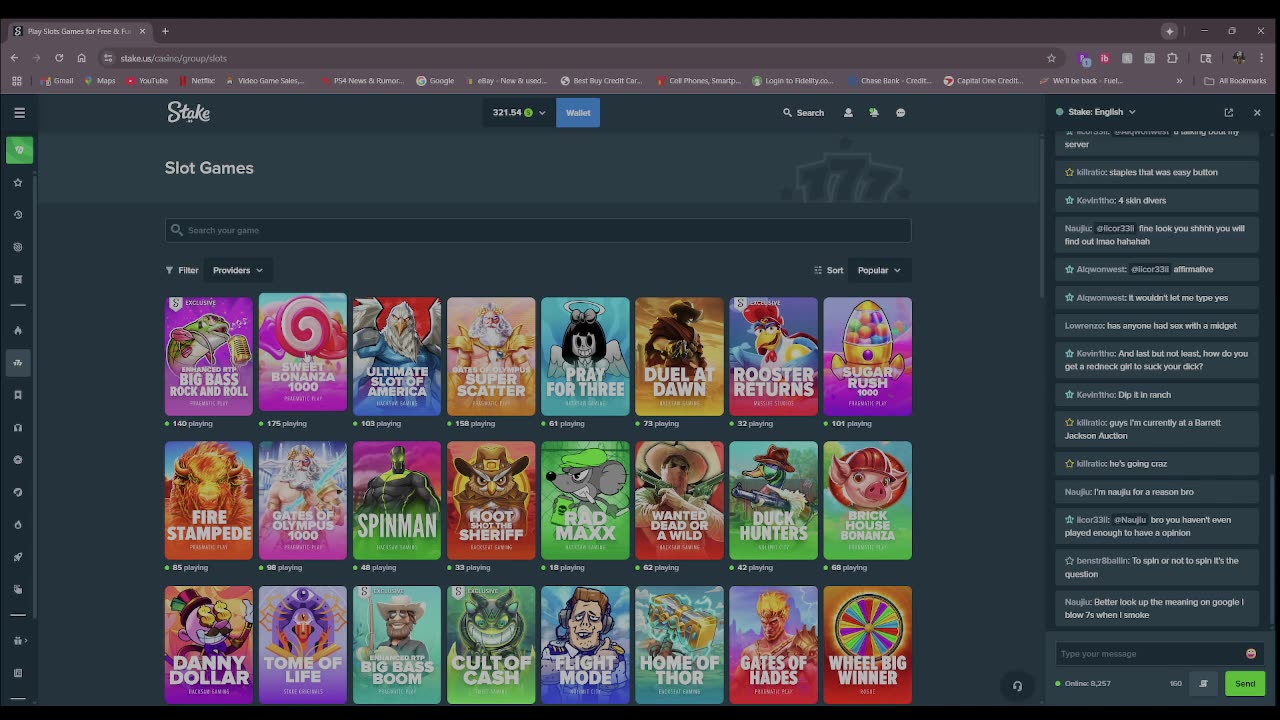Open the YouTube bookmark
This screenshot has height=720, width=1280.
coord(147,81)
